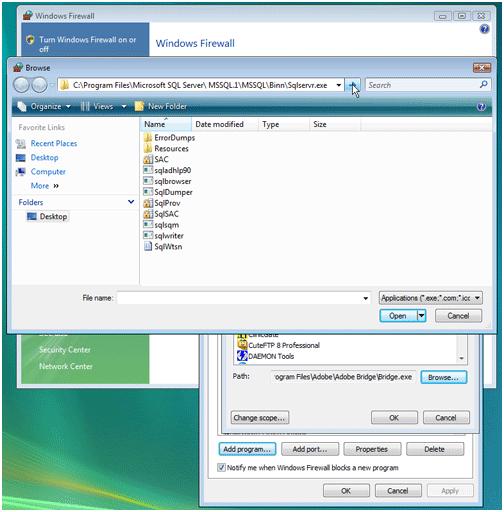Click the Delete button
504x512 pixels.
point(435,449)
